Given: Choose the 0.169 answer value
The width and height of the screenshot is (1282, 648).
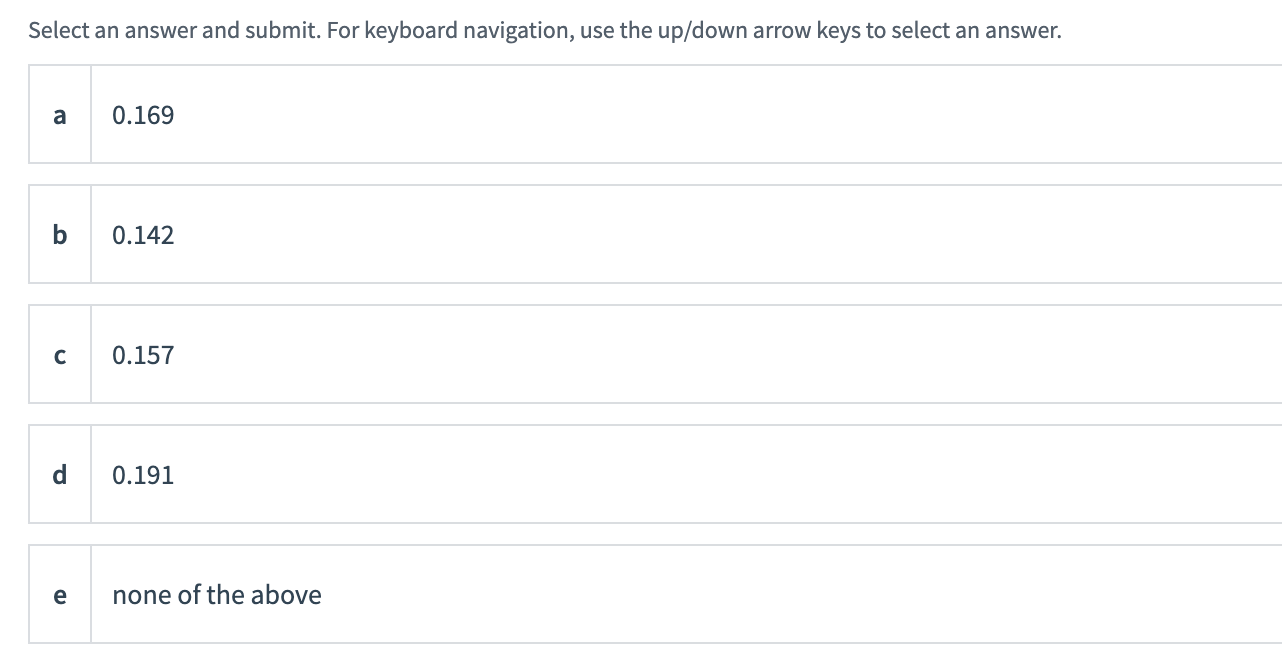Looking at the screenshot, I should (x=143, y=116).
